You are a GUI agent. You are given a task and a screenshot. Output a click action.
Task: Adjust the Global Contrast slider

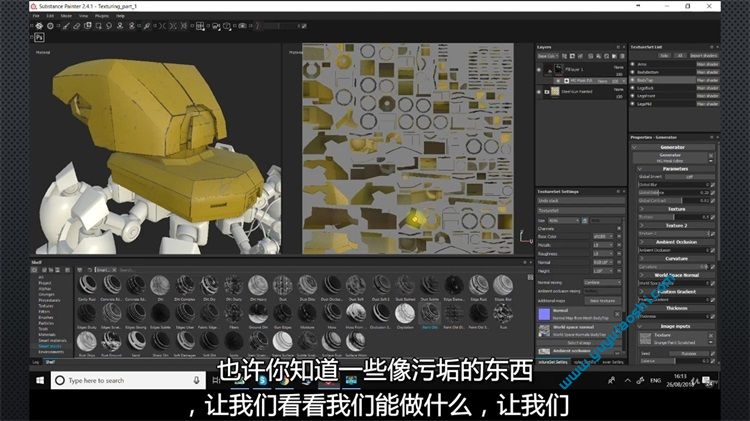pyautogui.click(x=674, y=200)
